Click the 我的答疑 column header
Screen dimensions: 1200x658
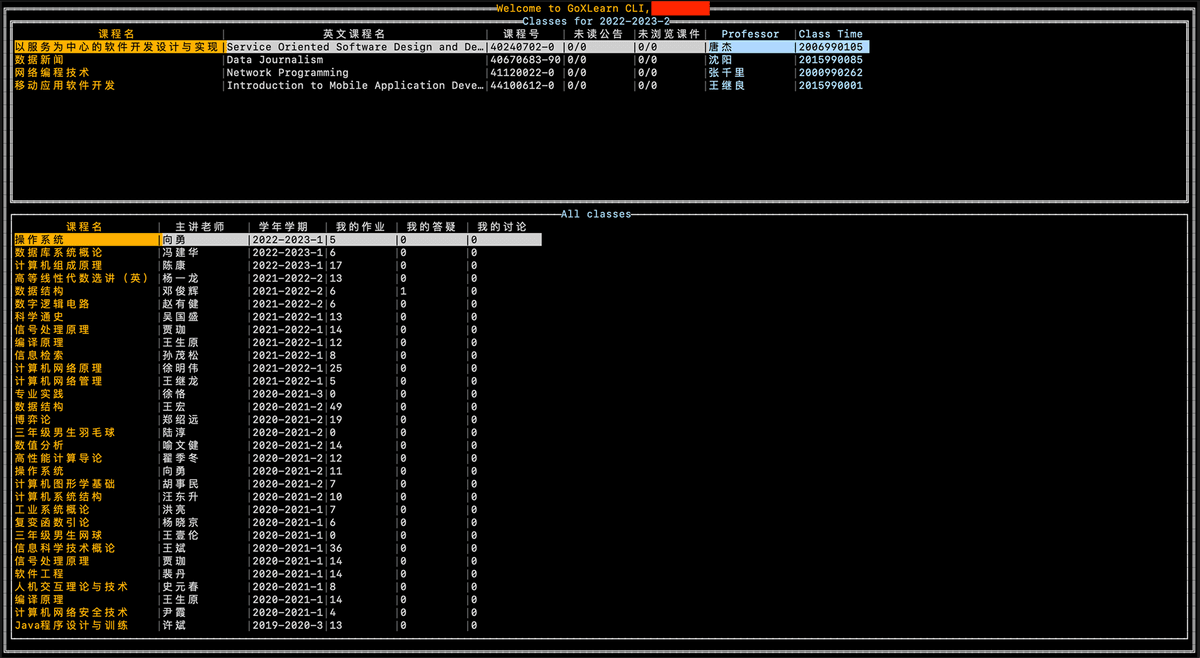pos(431,227)
